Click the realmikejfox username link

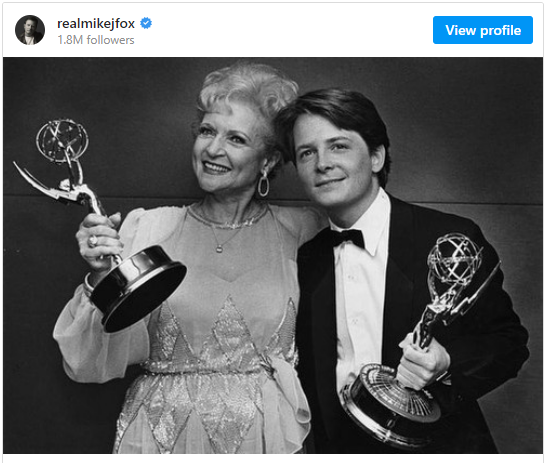pos(96,24)
